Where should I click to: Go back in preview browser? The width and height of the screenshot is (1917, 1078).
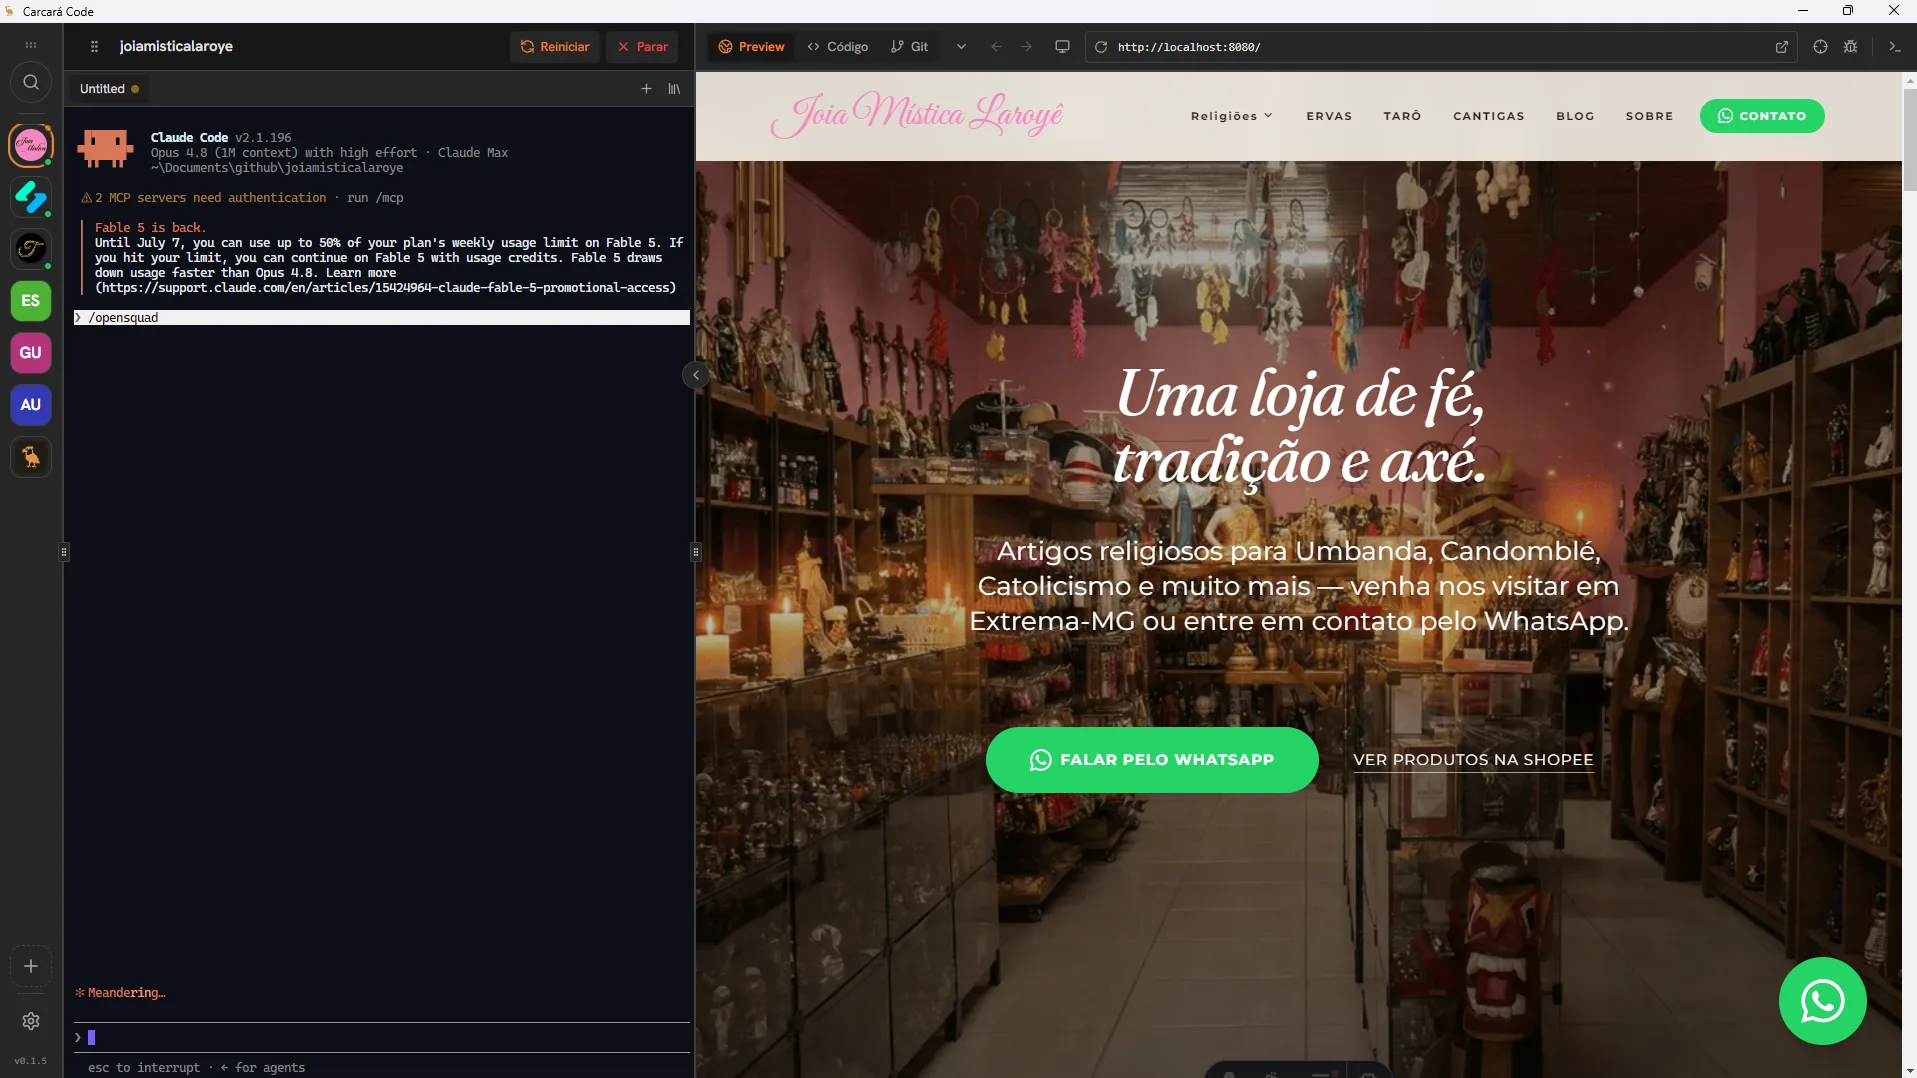click(996, 47)
